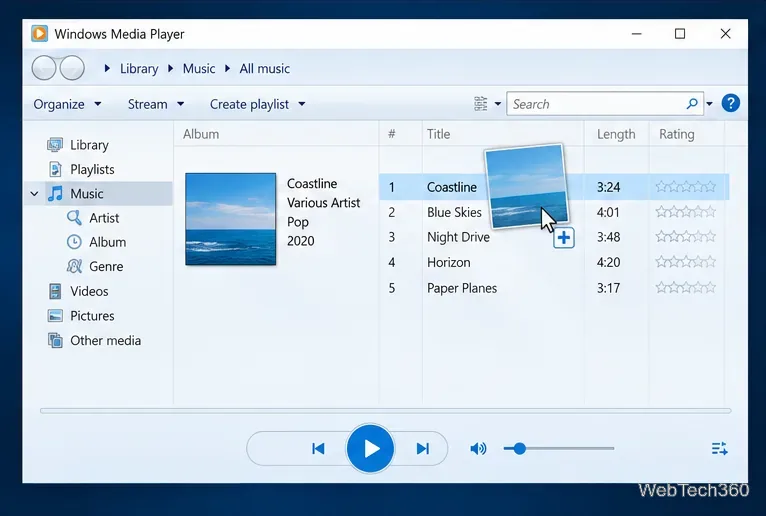This screenshot has width=766, height=516.
Task: Rate the Night Drive track stars
Action: pyautogui.click(x=685, y=236)
